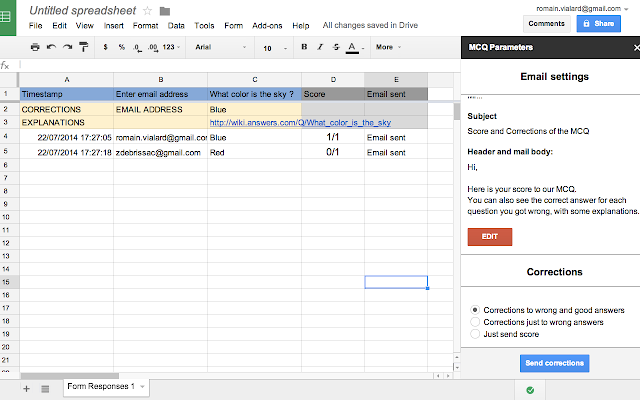Format as currency with dollar icon
This screenshot has width=640, height=400.
click(105, 47)
